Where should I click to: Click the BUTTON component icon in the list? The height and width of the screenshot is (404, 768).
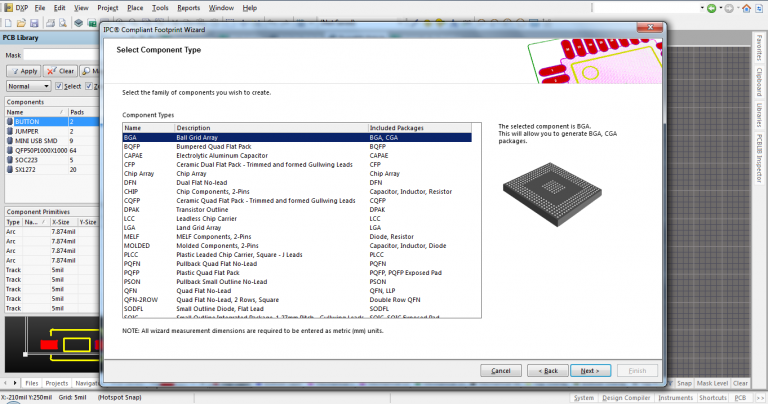click(10, 121)
